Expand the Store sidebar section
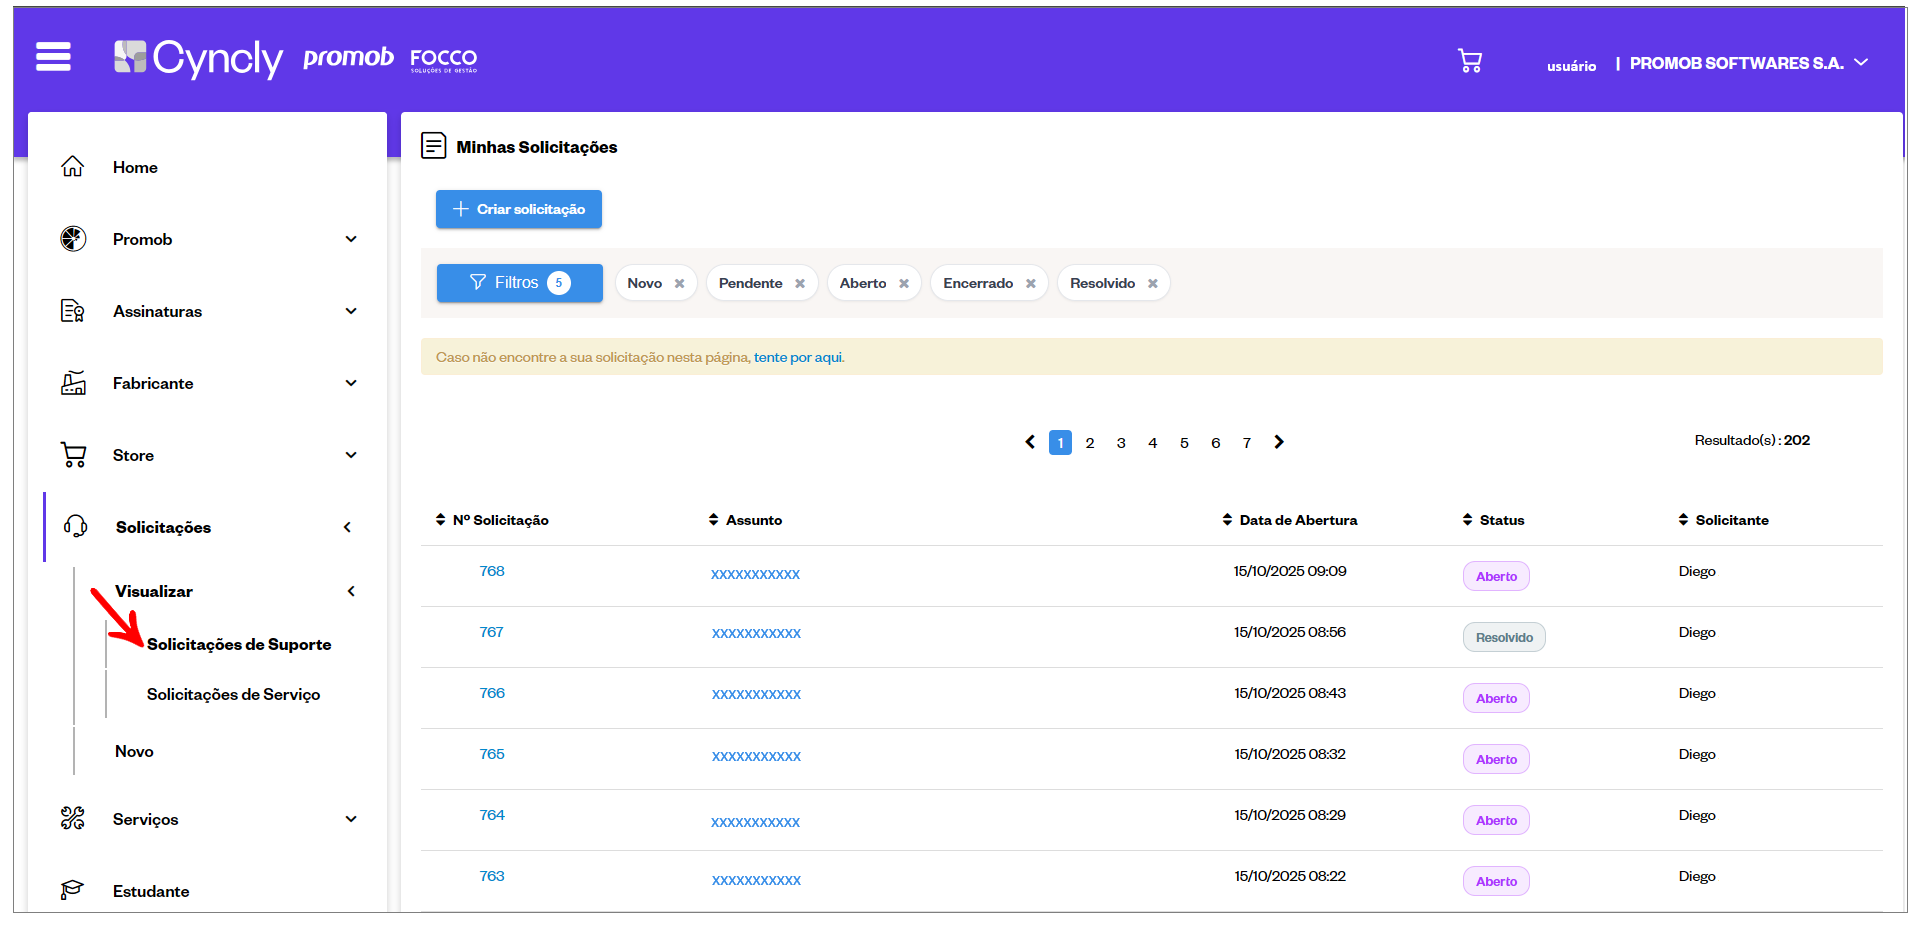Screen dimensions: 1914x932 click(351, 455)
